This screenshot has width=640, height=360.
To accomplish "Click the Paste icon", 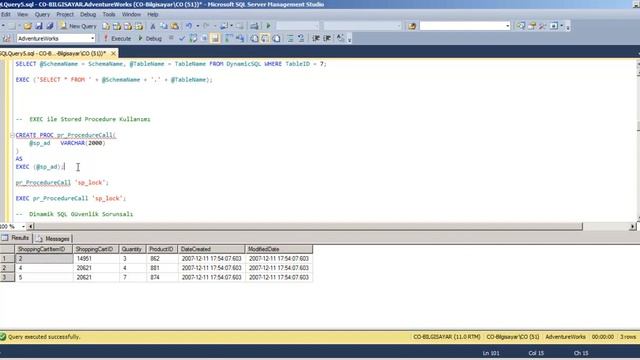I will coord(175,26).
